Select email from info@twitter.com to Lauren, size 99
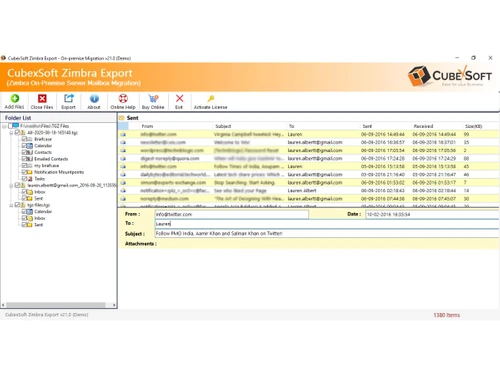500x375 pixels. click(308, 134)
